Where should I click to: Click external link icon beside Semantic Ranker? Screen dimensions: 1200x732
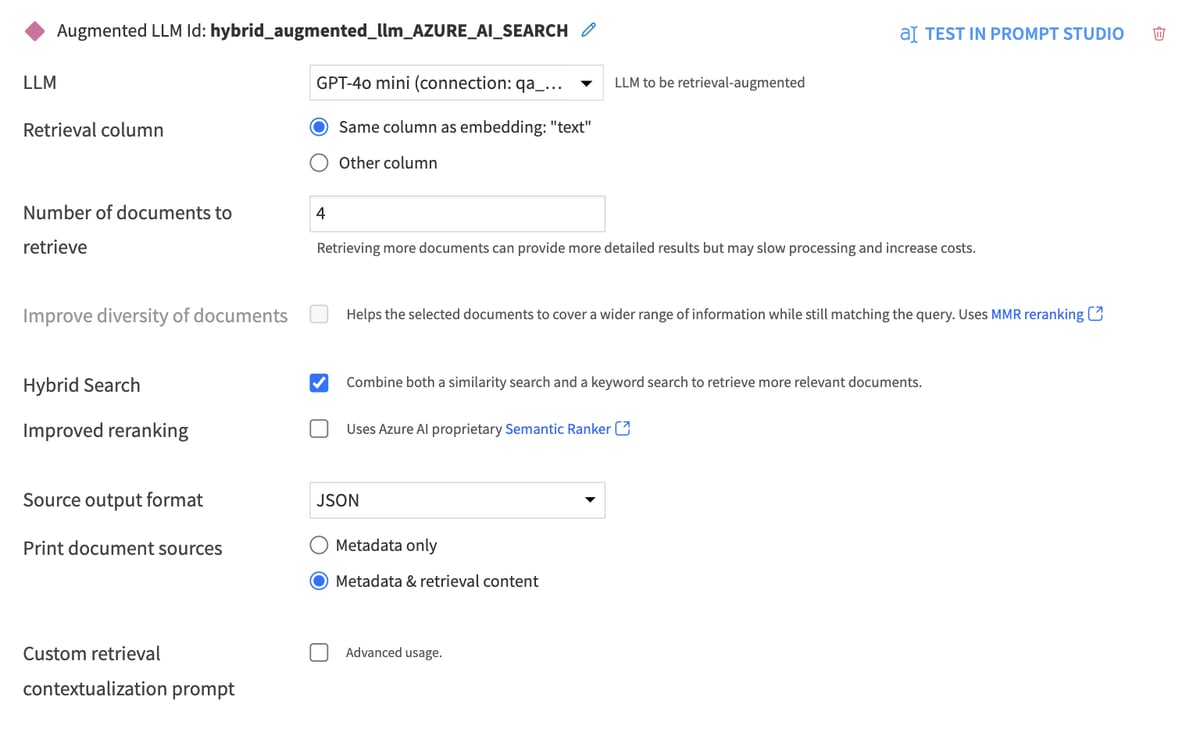[x=623, y=429]
